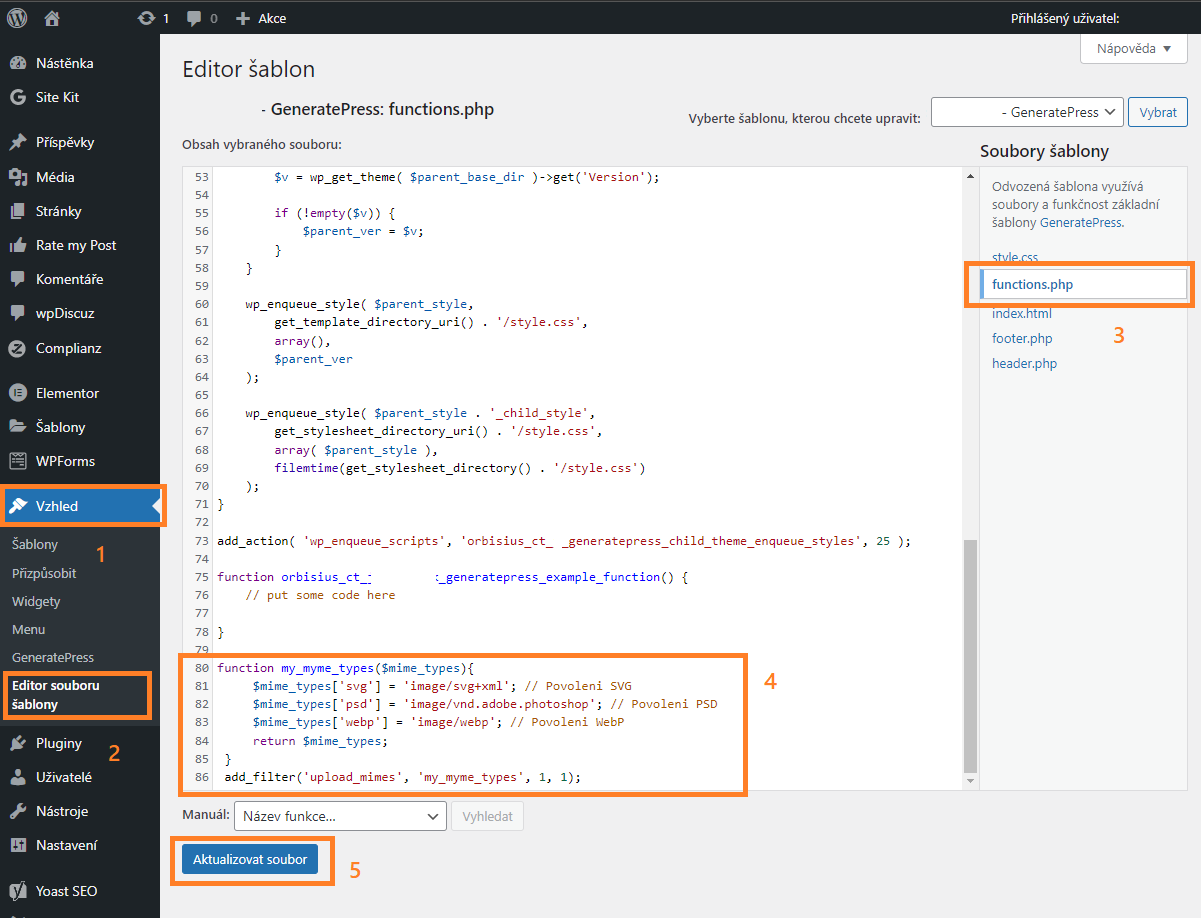Click the Elementor icon in sidebar
Image resolution: width=1201 pixels, height=918 pixels.
click(x=17, y=393)
